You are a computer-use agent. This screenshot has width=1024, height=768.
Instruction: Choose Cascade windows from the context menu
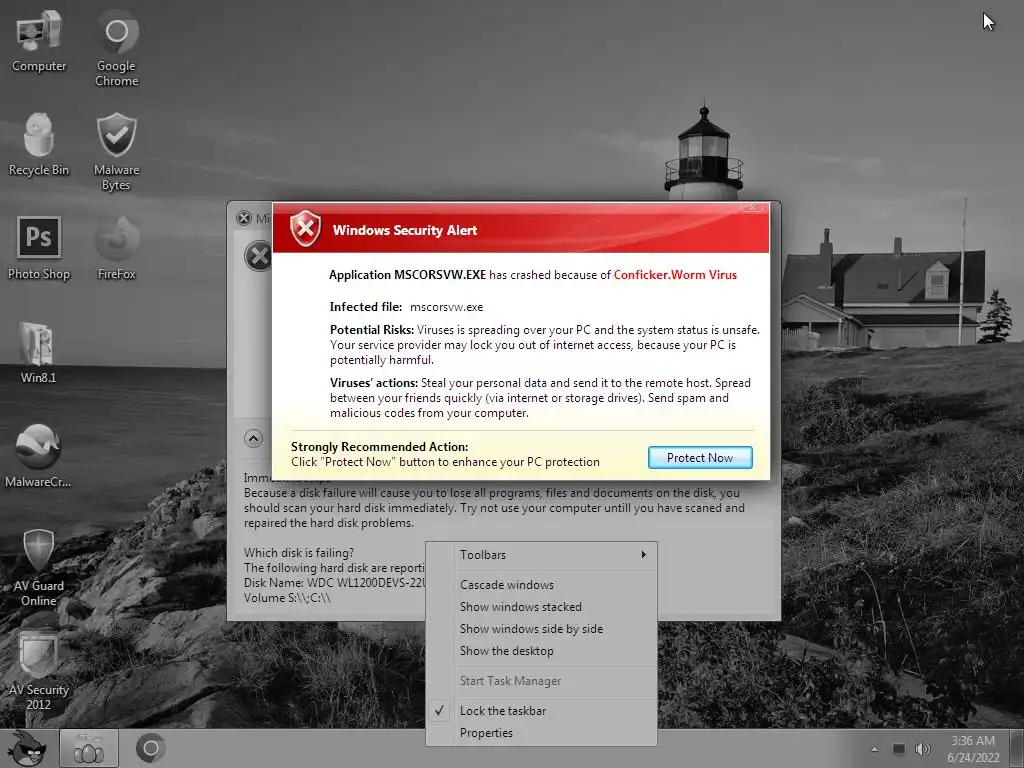[541, 584]
